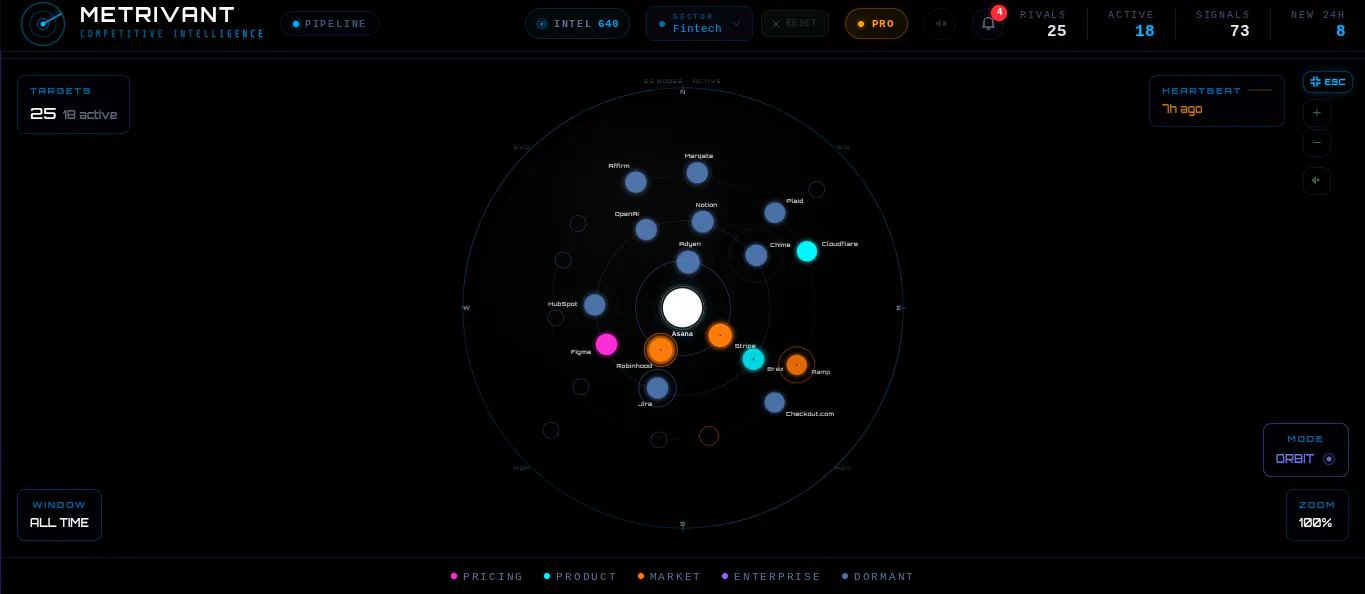Select the orange Ramp node
The height and width of the screenshot is (594, 1365).
click(797, 365)
